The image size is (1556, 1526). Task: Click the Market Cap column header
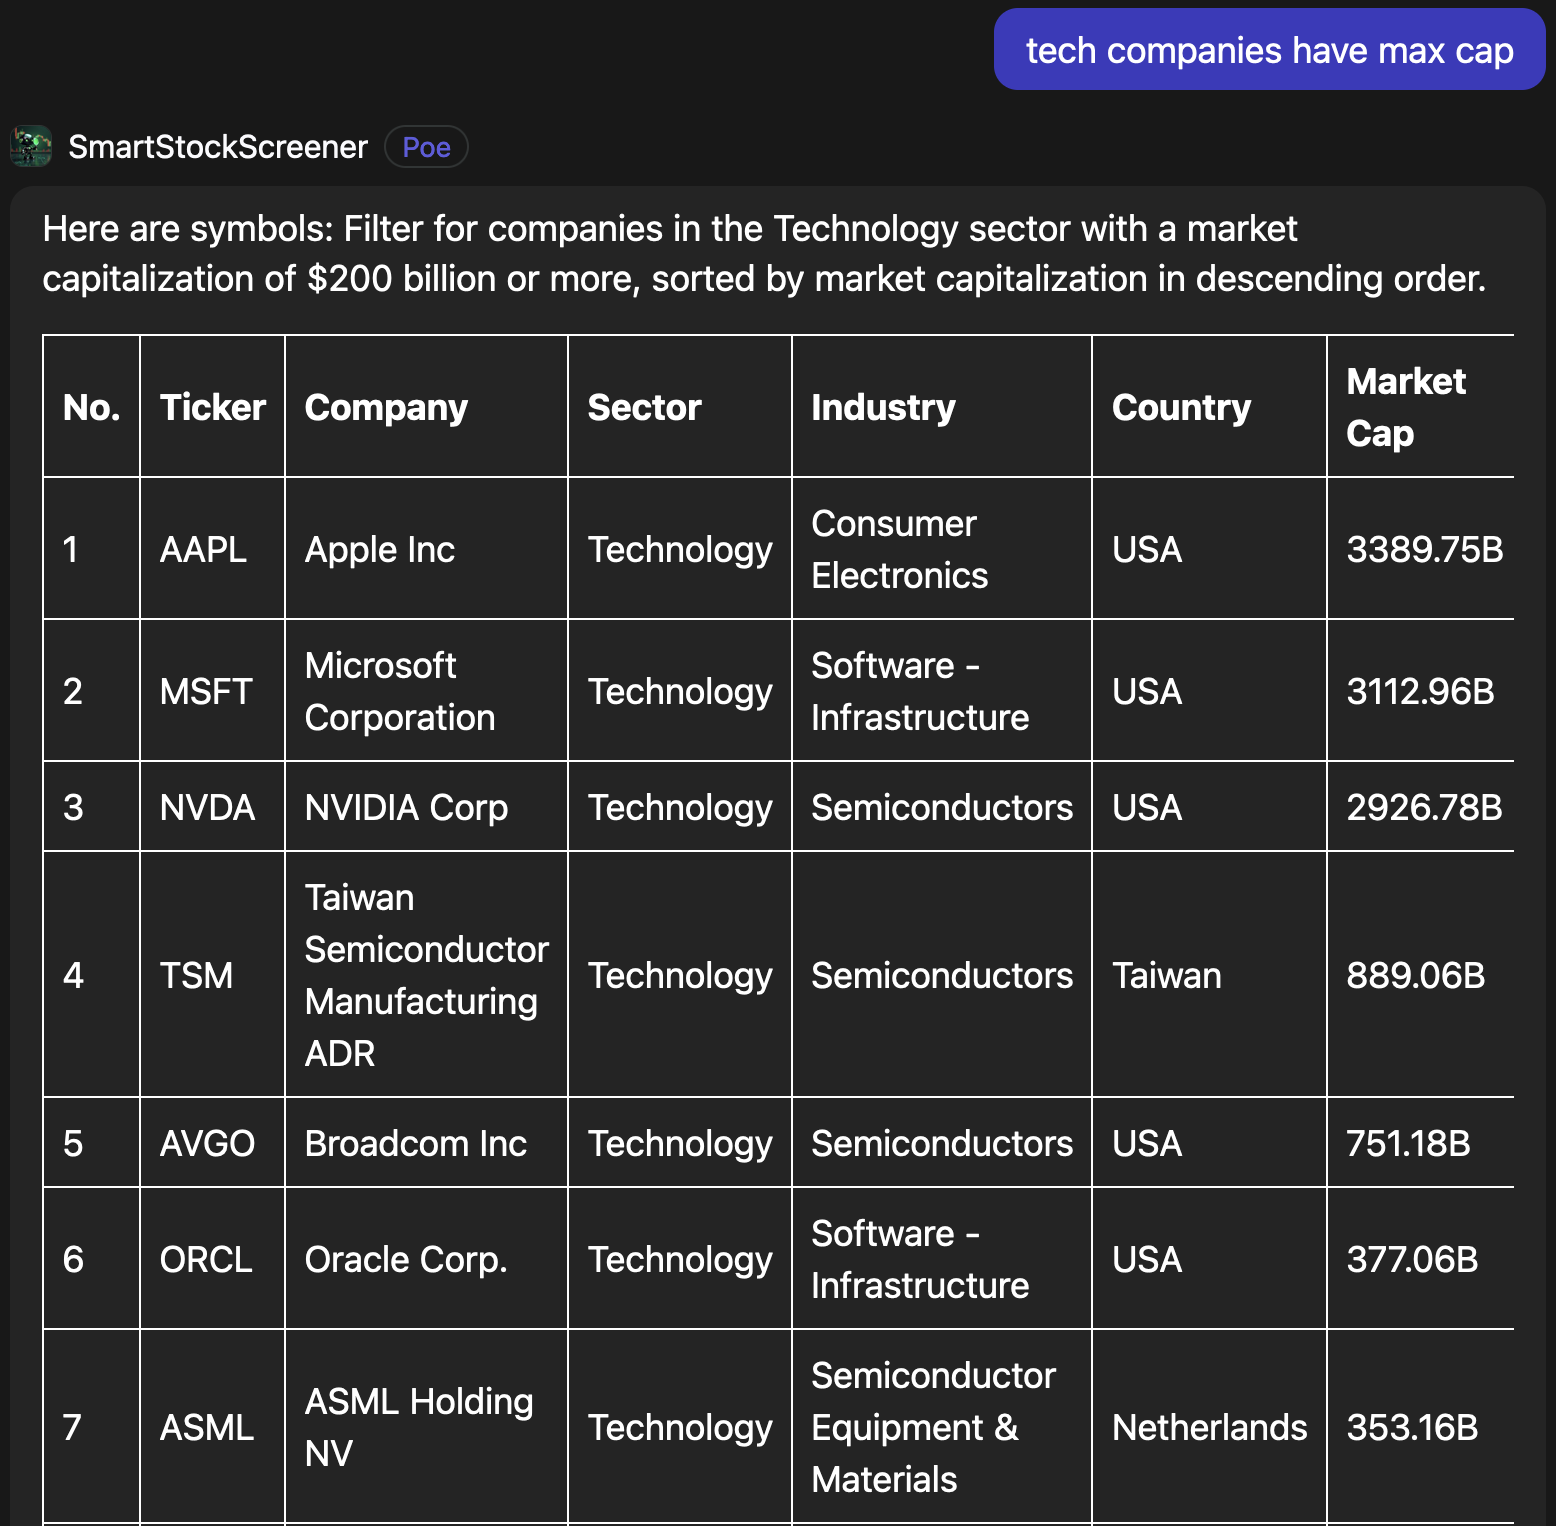(1405, 407)
